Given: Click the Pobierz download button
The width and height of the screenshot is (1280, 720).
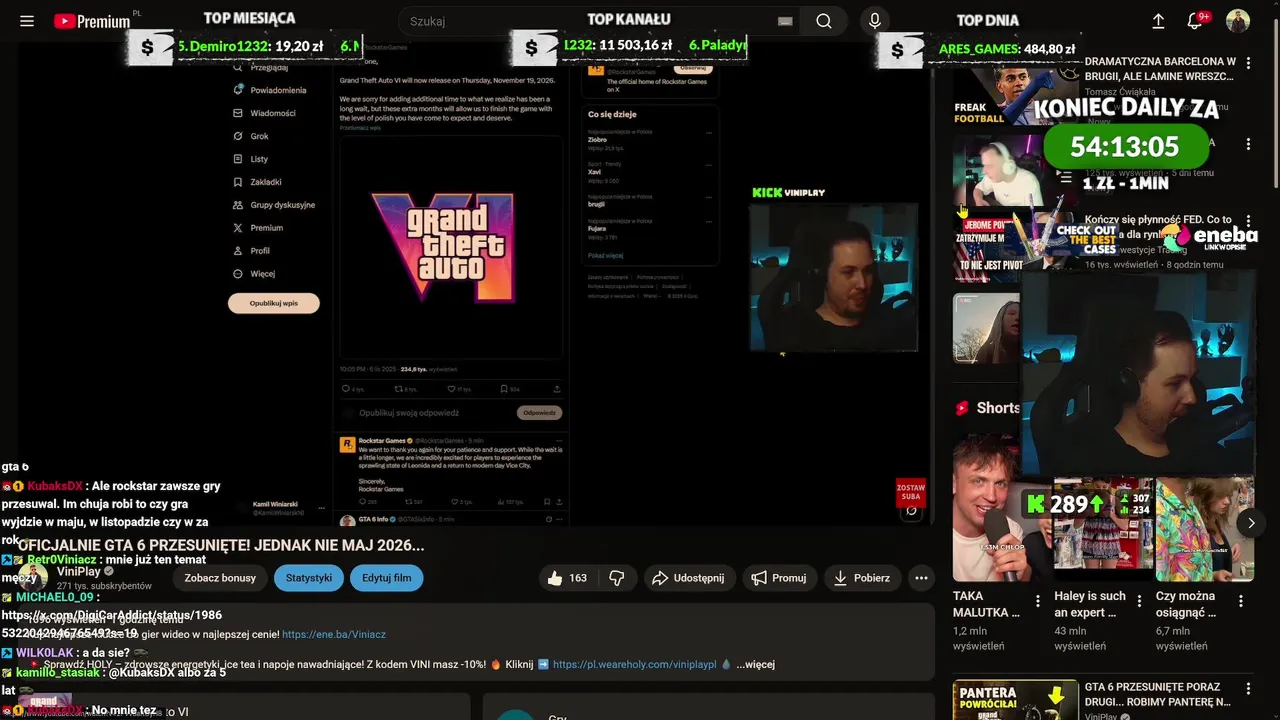Looking at the screenshot, I should click(861, 578).
